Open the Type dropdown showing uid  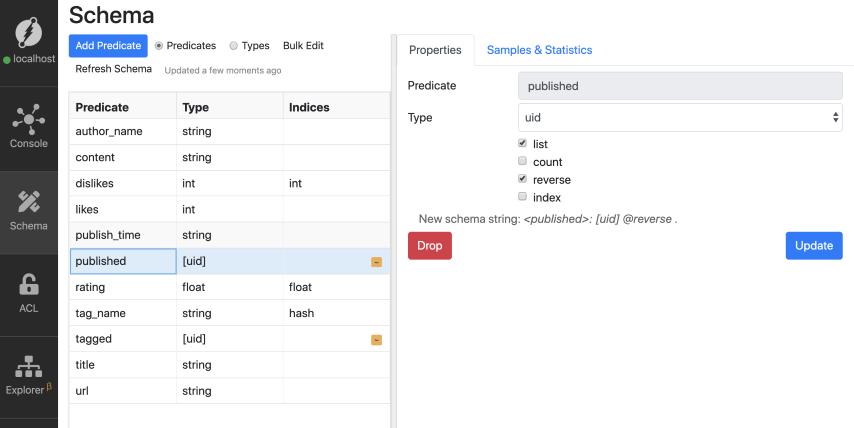coord(680,117)
